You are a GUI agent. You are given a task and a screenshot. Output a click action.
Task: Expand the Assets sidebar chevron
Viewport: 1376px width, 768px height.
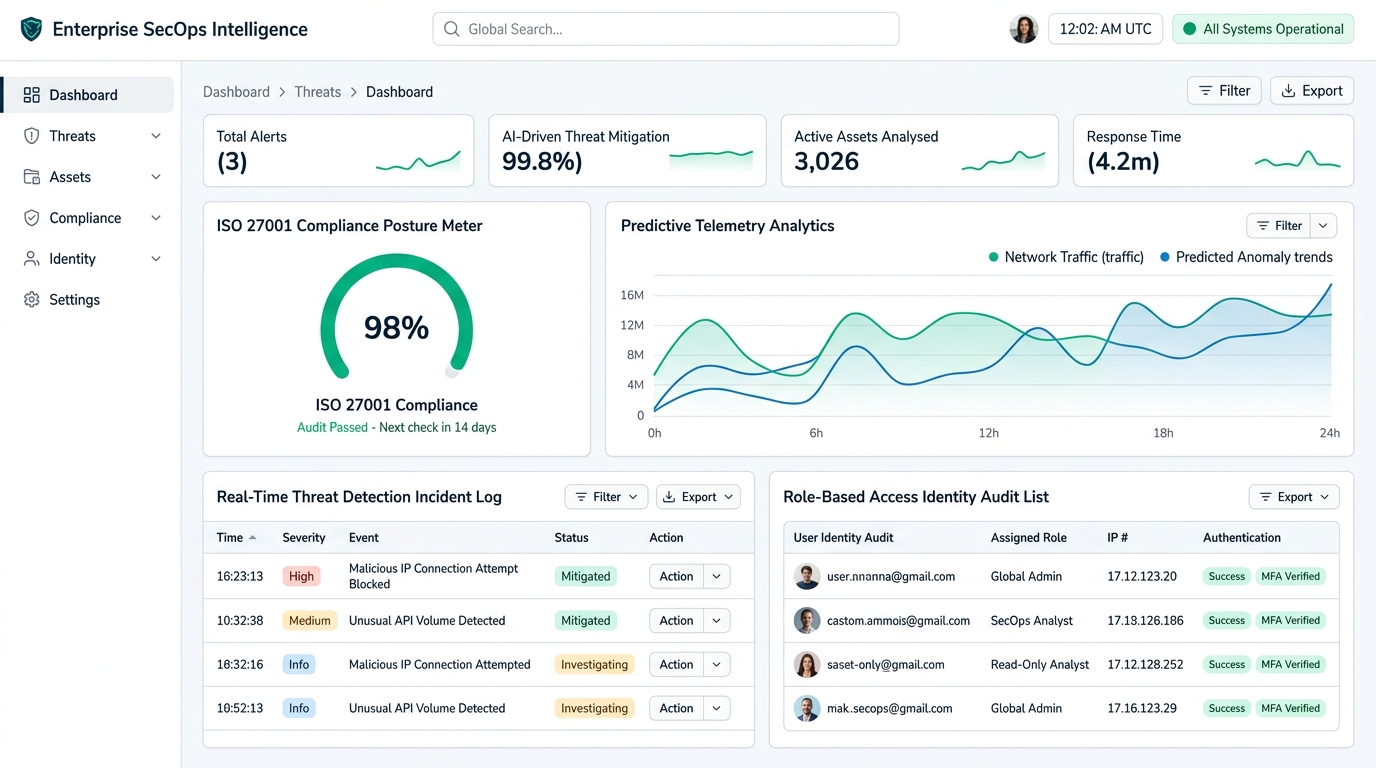156,177
